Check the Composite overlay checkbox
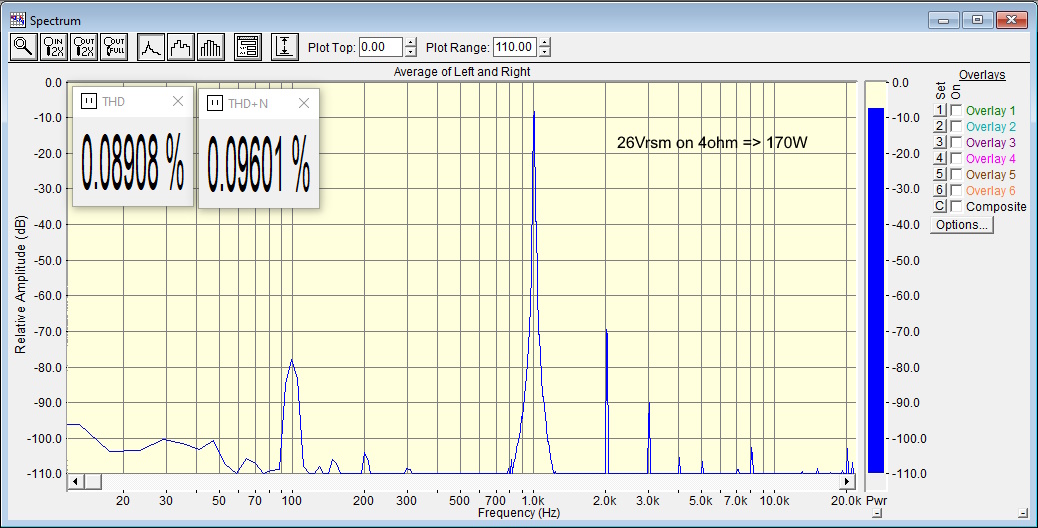This screenshot has height=528, width=1038. [x=956, y=207]
